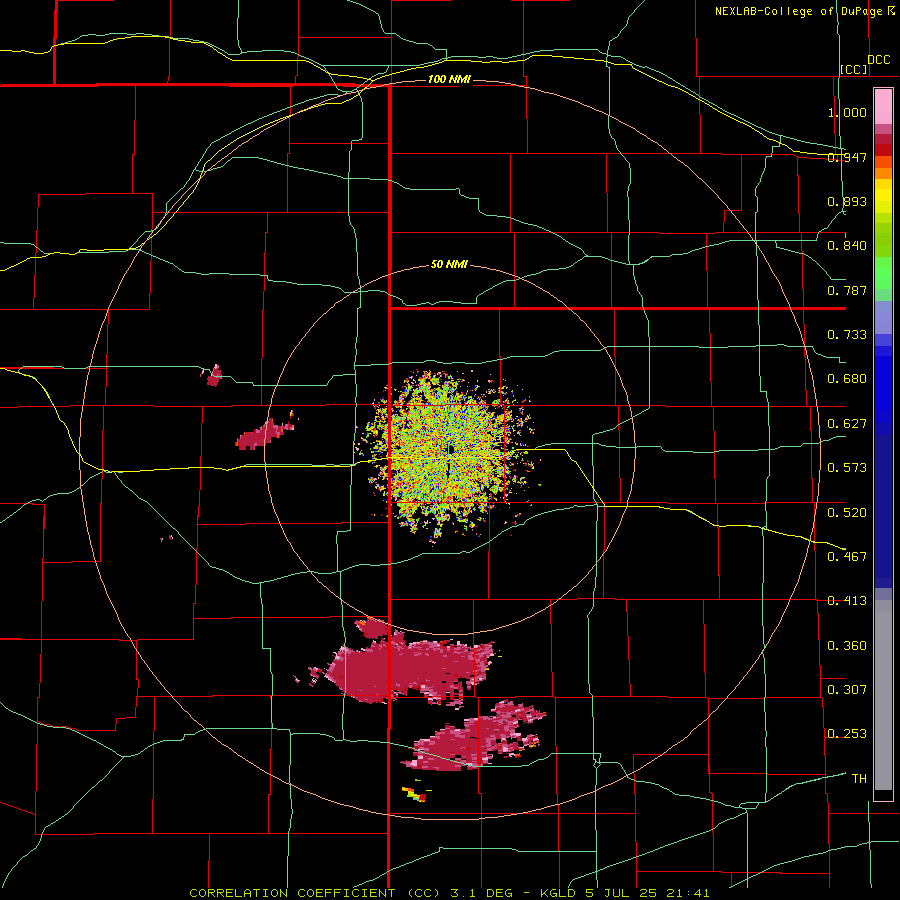Click the small crimson echo west of radar
The width and height of the screenshot is (900, 900).
click(264, 435)
